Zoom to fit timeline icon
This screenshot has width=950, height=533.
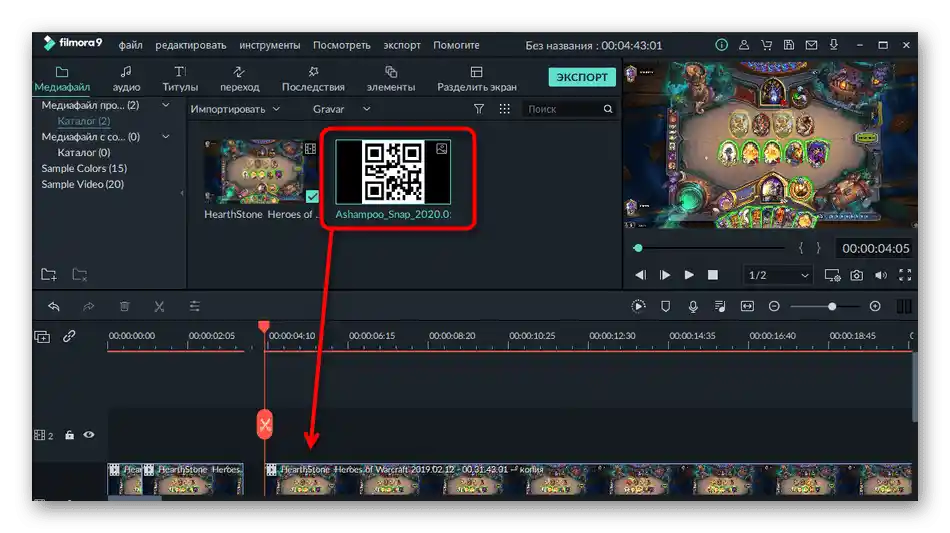click(747, 306)
